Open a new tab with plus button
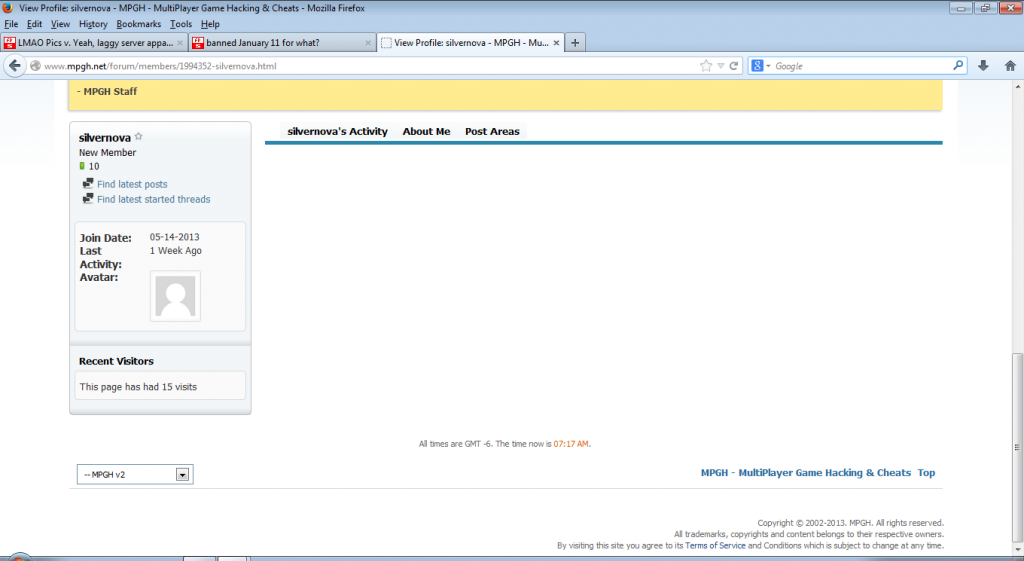The image size is (1024, 561). click(575, 43)
